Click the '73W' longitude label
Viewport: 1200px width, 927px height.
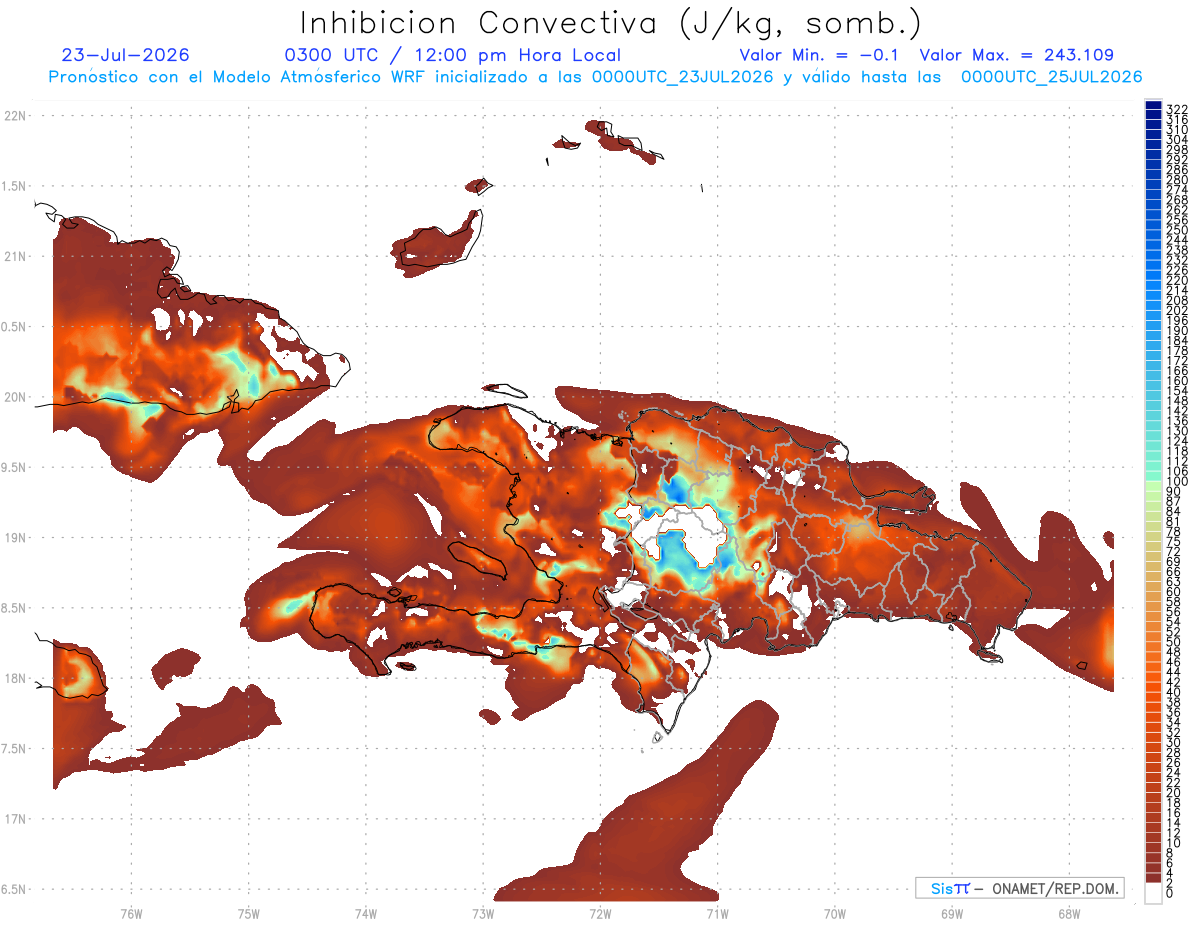[x=482, y=913]
